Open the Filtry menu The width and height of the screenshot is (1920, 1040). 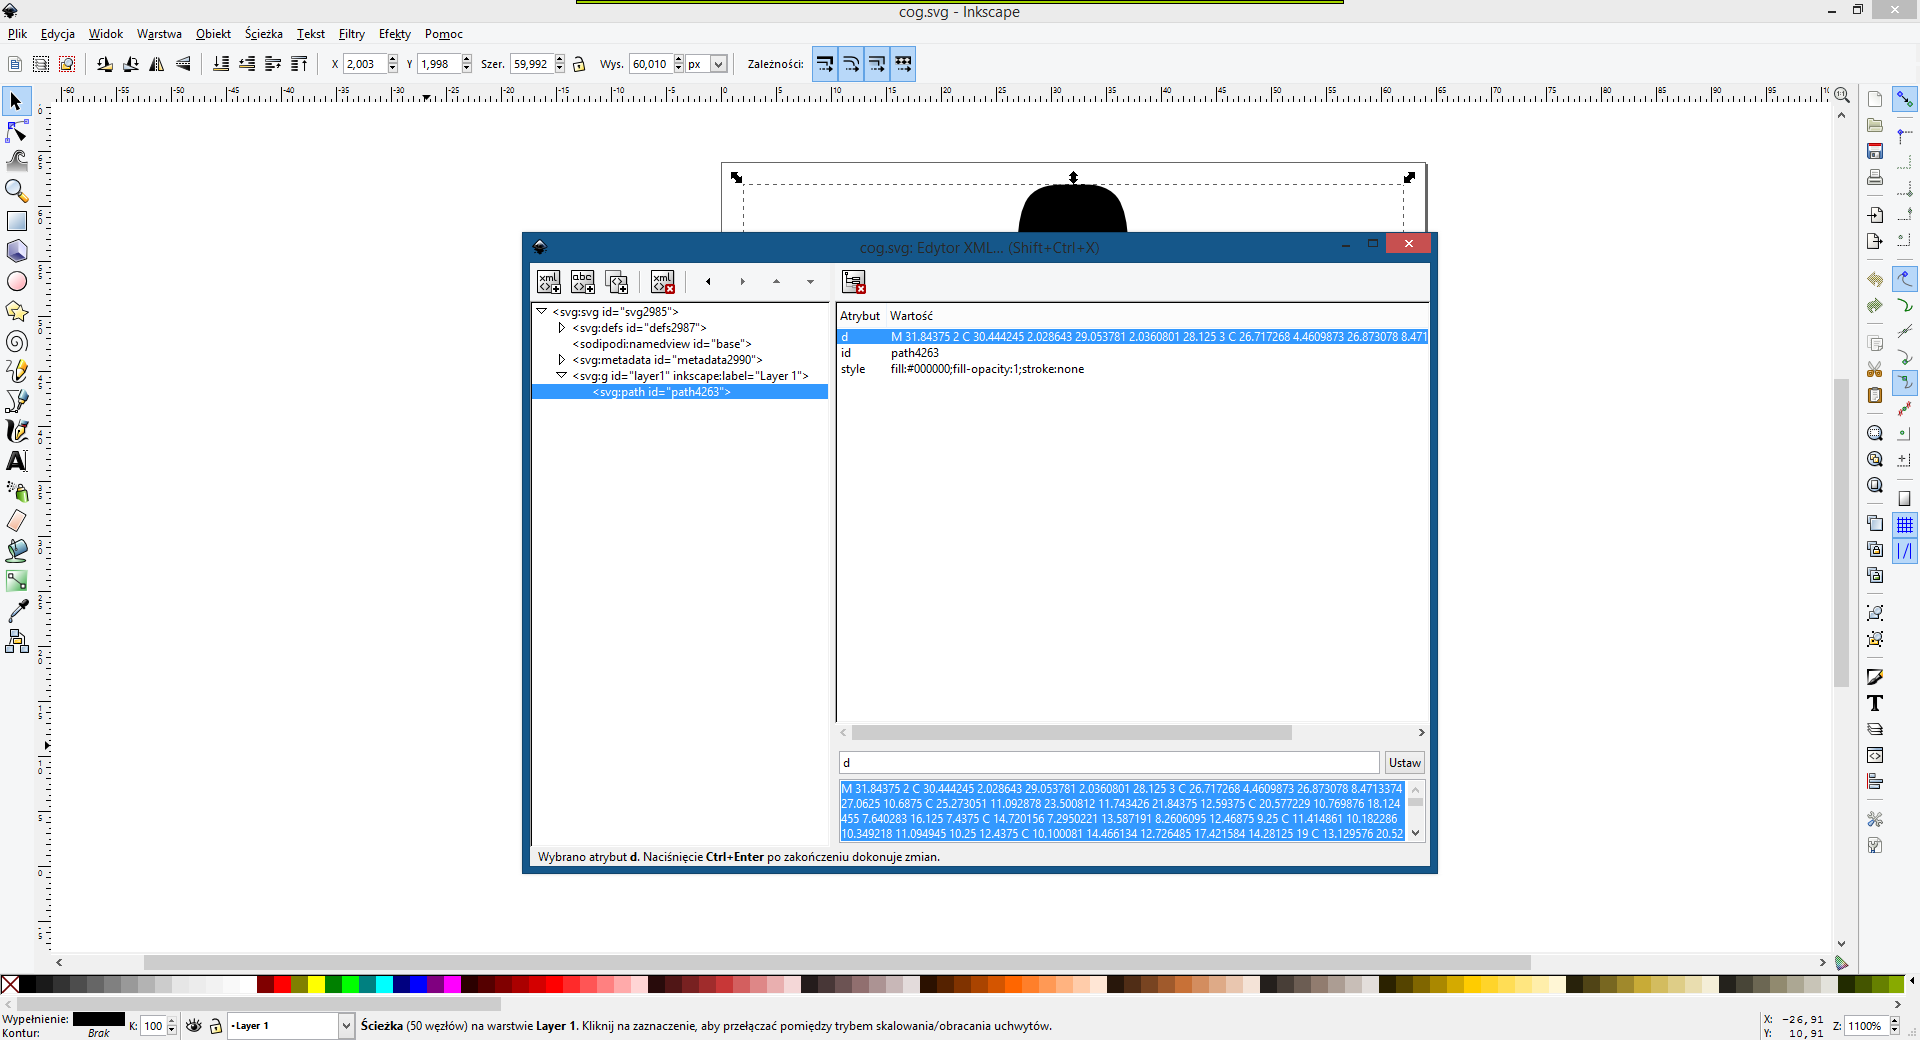(351, 34)
